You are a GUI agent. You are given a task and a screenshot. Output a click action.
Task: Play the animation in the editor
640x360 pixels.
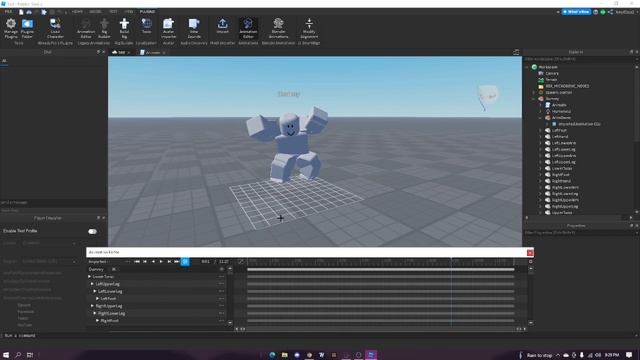tap(161, 262)
